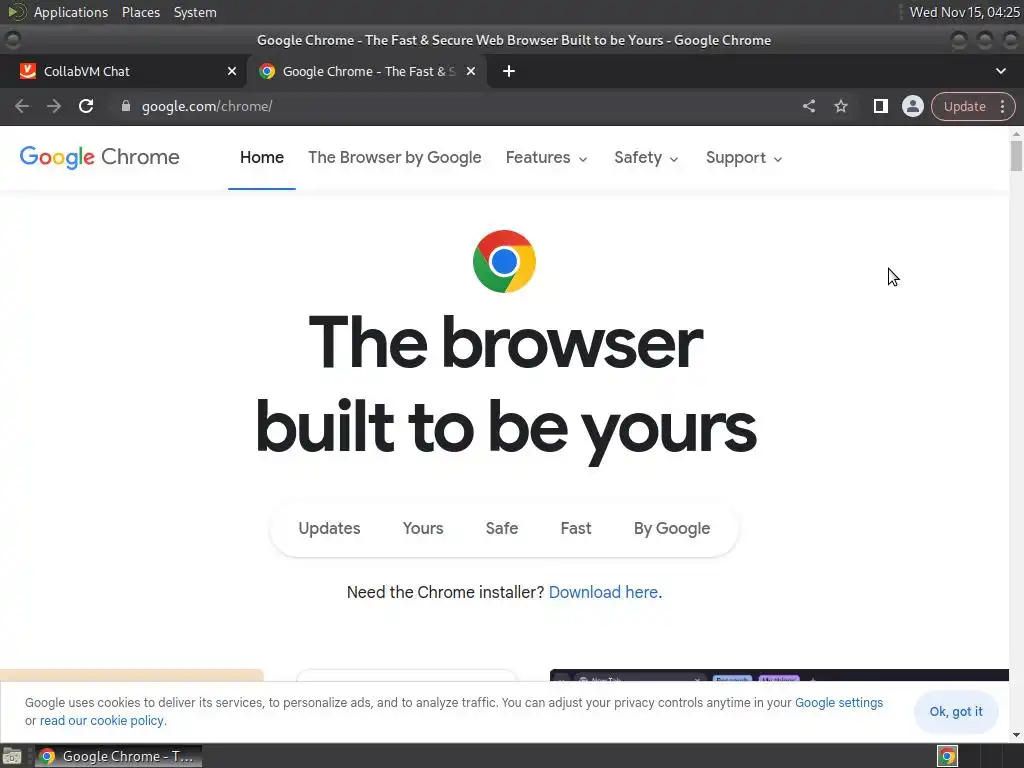Reload the current page
This screenshot has width=1024, height=768.
coord(86,106)
